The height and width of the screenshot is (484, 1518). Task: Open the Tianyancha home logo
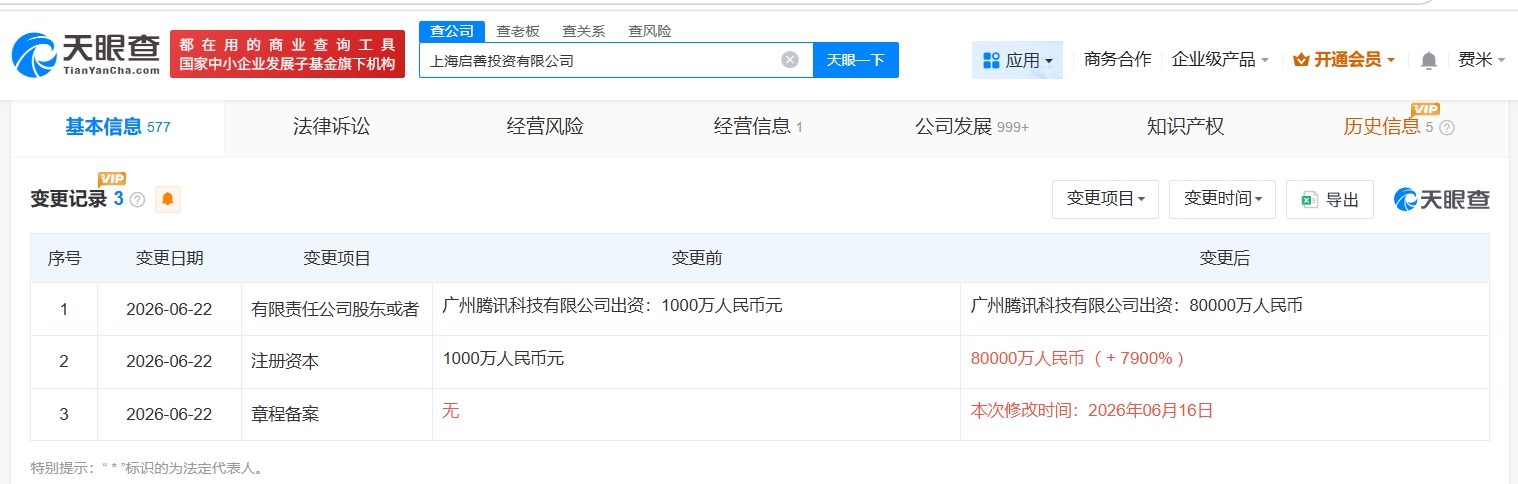[86, 54]
